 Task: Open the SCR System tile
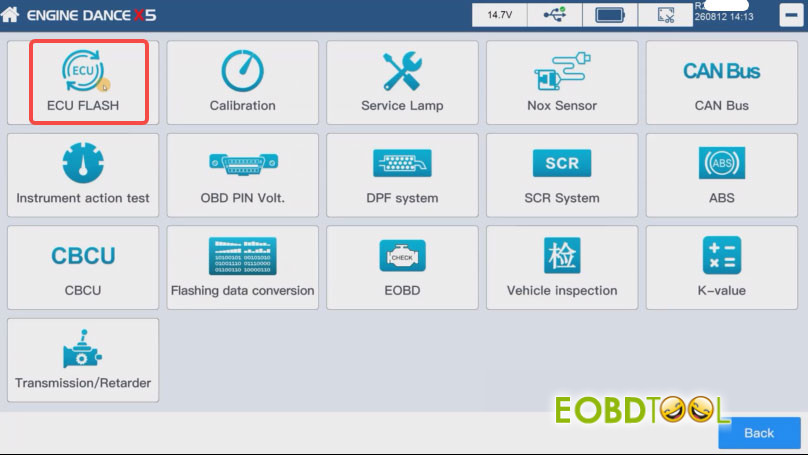(562, 175)
